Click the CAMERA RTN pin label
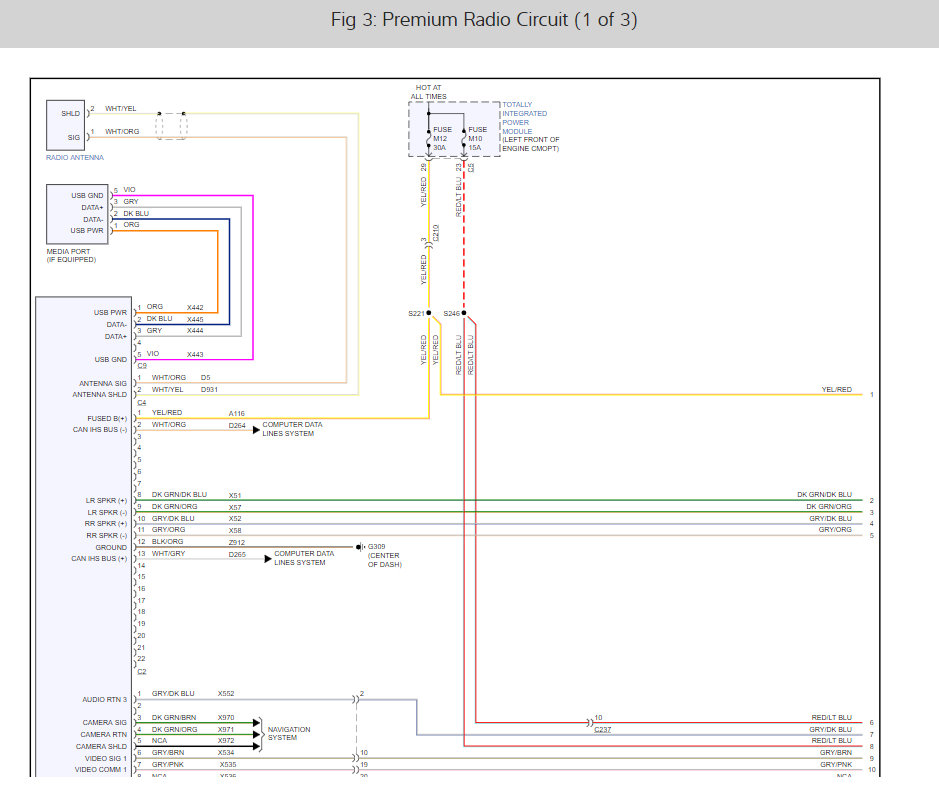This screenshot has width=939, height=809. click(104, 735)
